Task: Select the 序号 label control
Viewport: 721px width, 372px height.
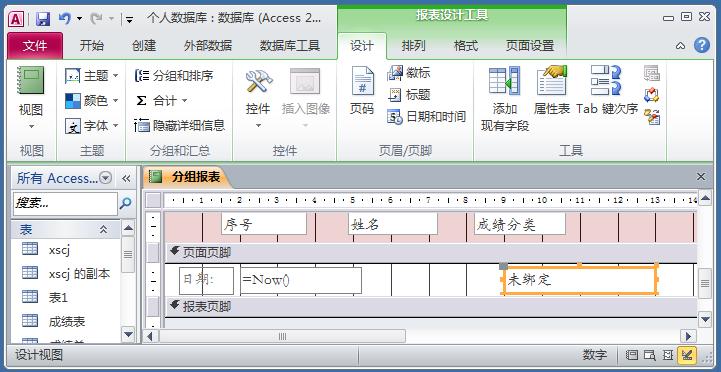Action: (263, 224)
